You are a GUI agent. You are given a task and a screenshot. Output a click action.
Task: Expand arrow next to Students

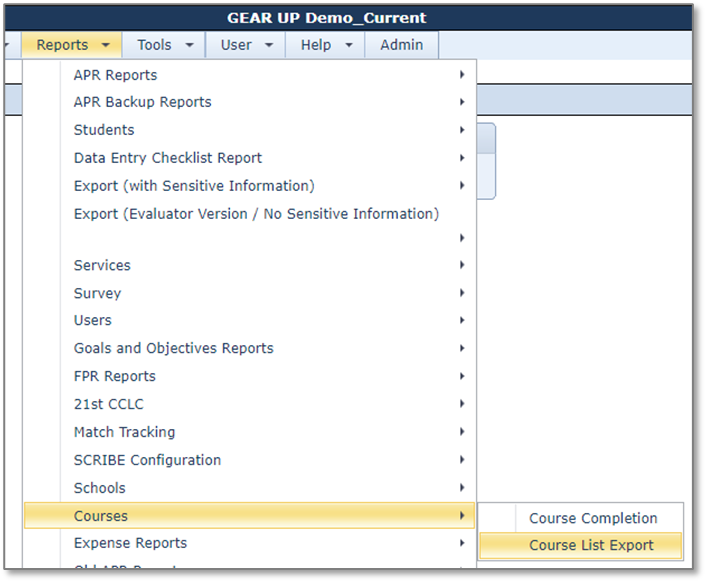462,130
